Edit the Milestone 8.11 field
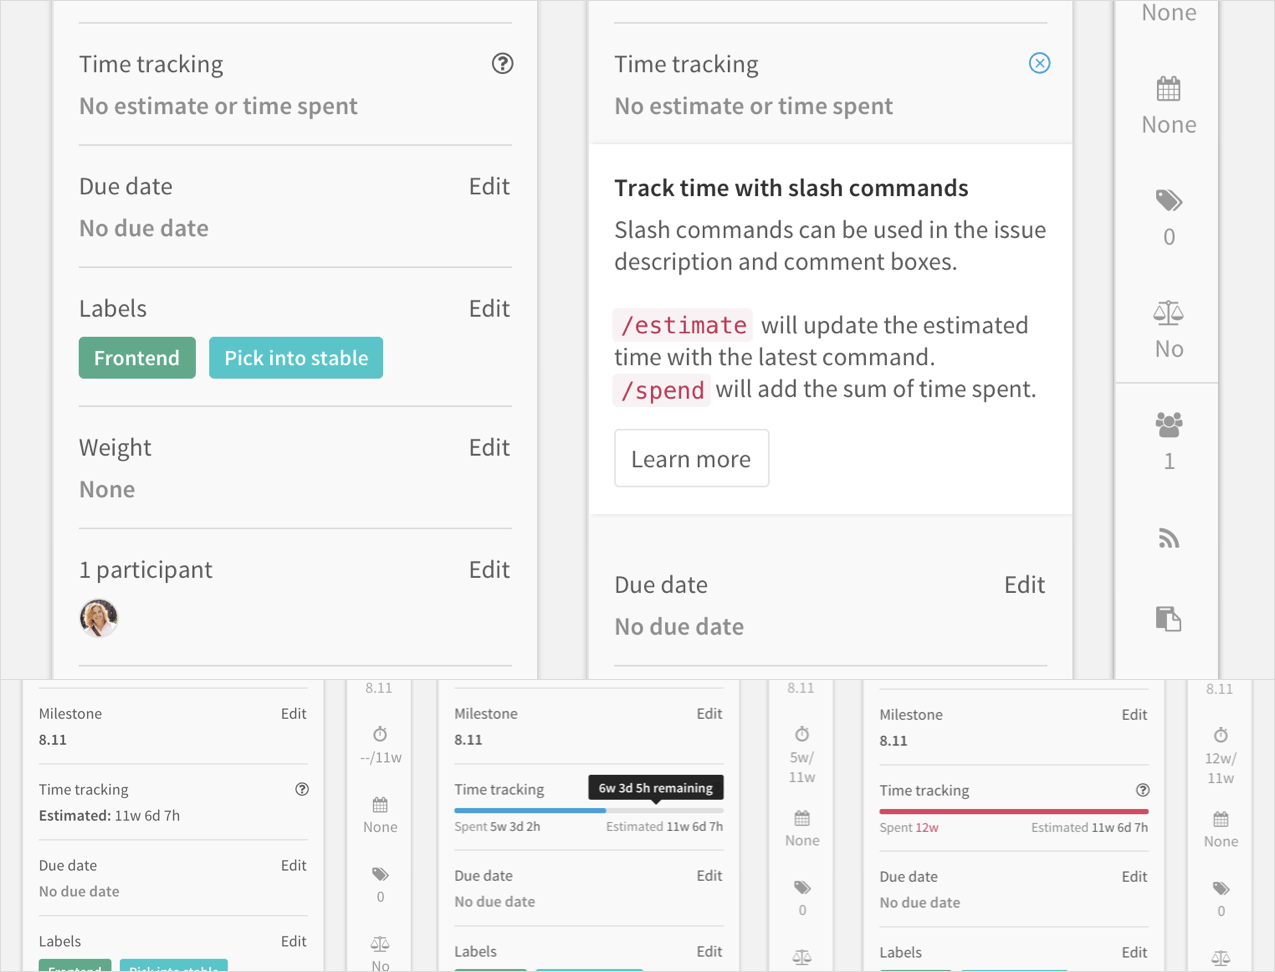The image size is (1275, 972). 293,713
